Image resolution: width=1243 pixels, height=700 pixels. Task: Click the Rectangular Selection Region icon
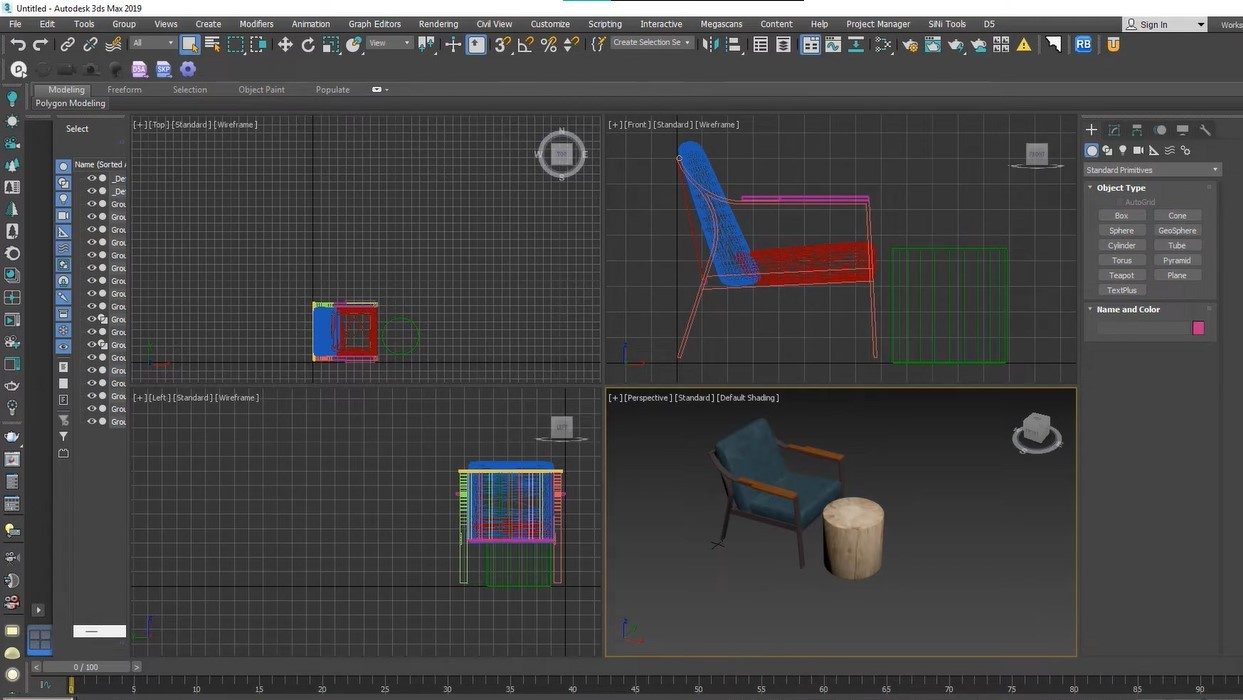(x=236, y=44)
